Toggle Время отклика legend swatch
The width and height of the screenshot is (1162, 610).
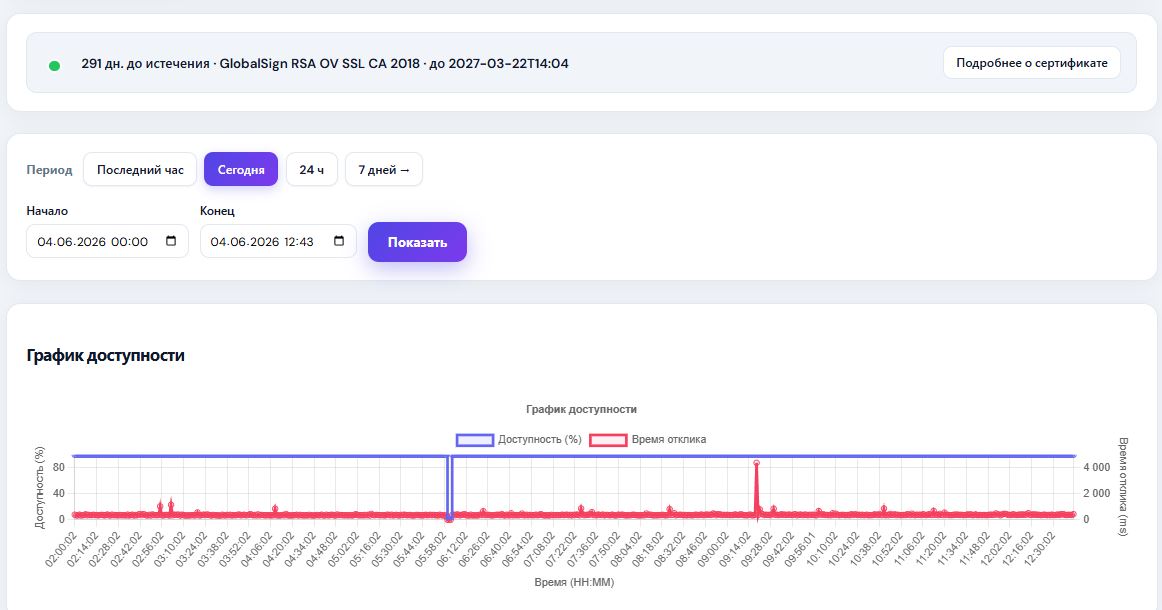608,440
